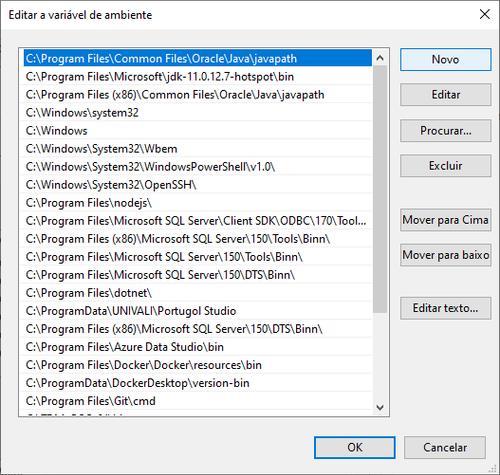
Task: Click the Editar button
Action: [x=446, y=95]
